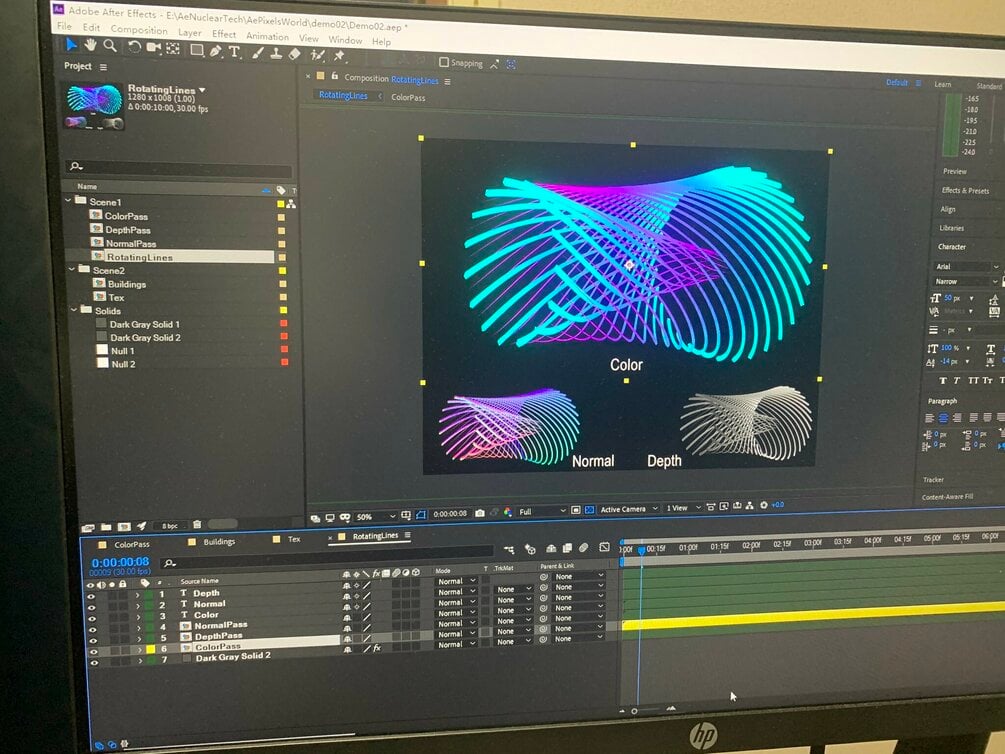This screenshot has width=1005, height=754.
Task: Open the Active Camera dropdown
Action: pyautogui.click(x=629, y=509)
